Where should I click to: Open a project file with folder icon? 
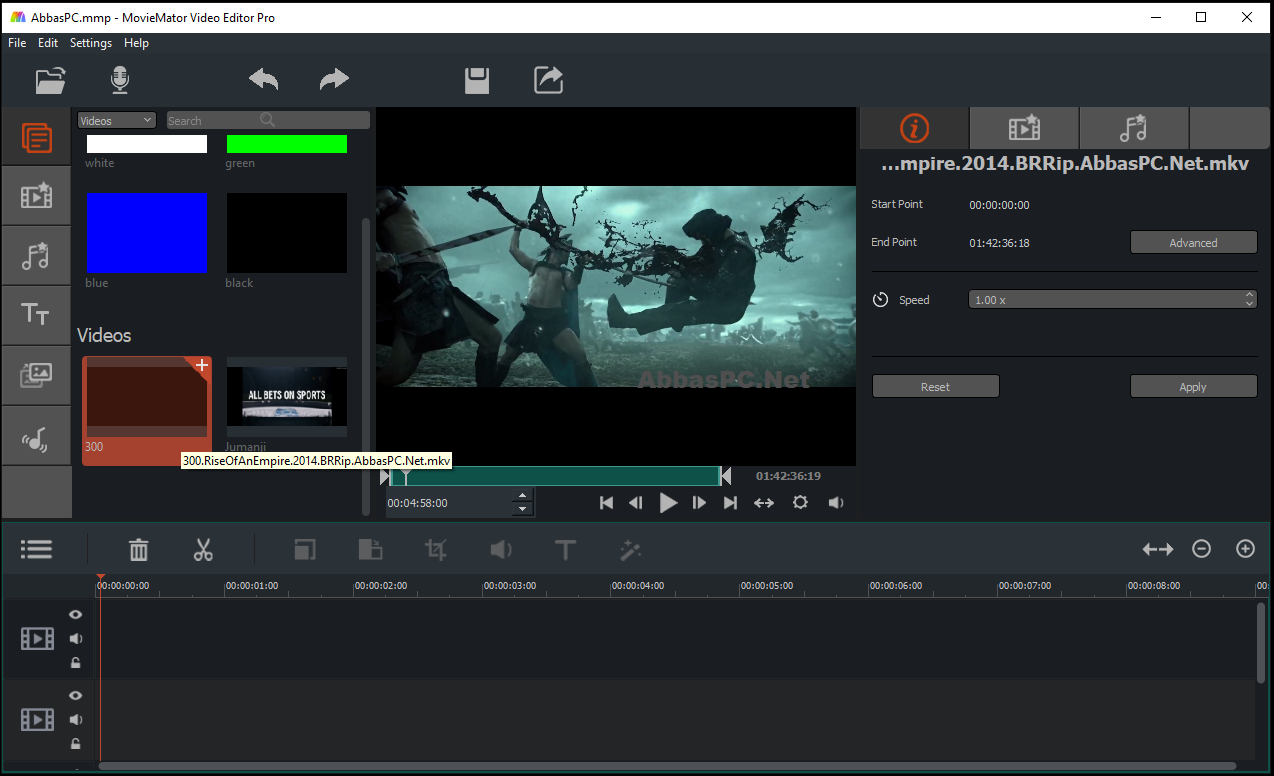click(x=50, y=80)
